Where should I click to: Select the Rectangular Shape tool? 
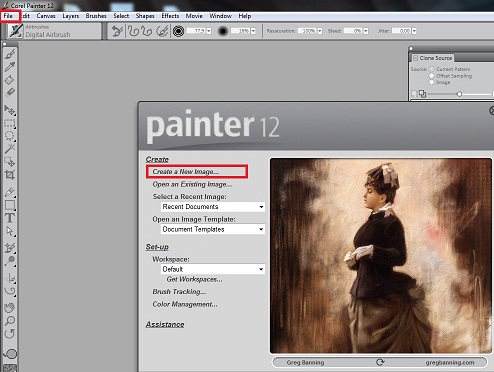coord(10,205)
